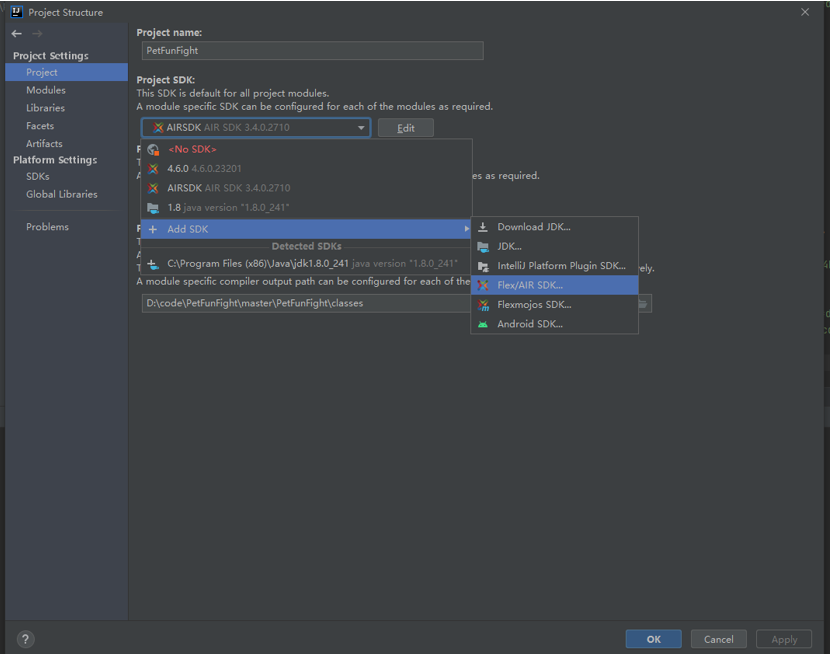Click the Flexmojos SDK icon
This screenshot has width=830, height=654.
tap(483, 305)
